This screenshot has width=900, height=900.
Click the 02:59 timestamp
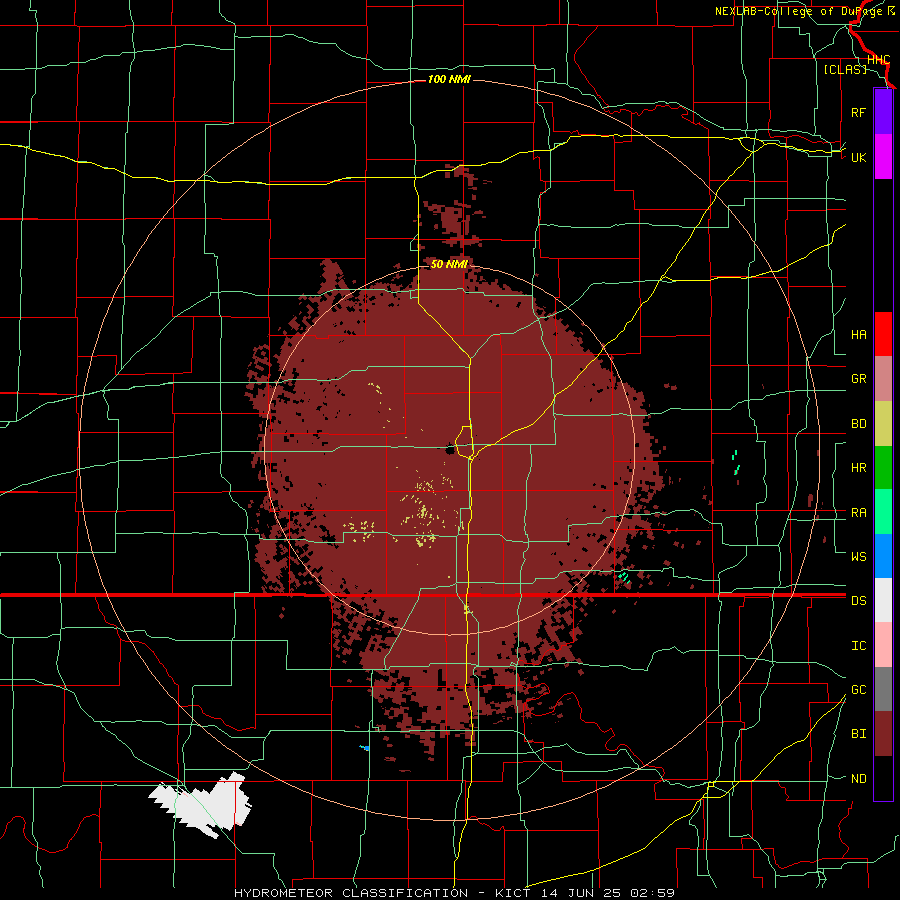pos(651,893)
